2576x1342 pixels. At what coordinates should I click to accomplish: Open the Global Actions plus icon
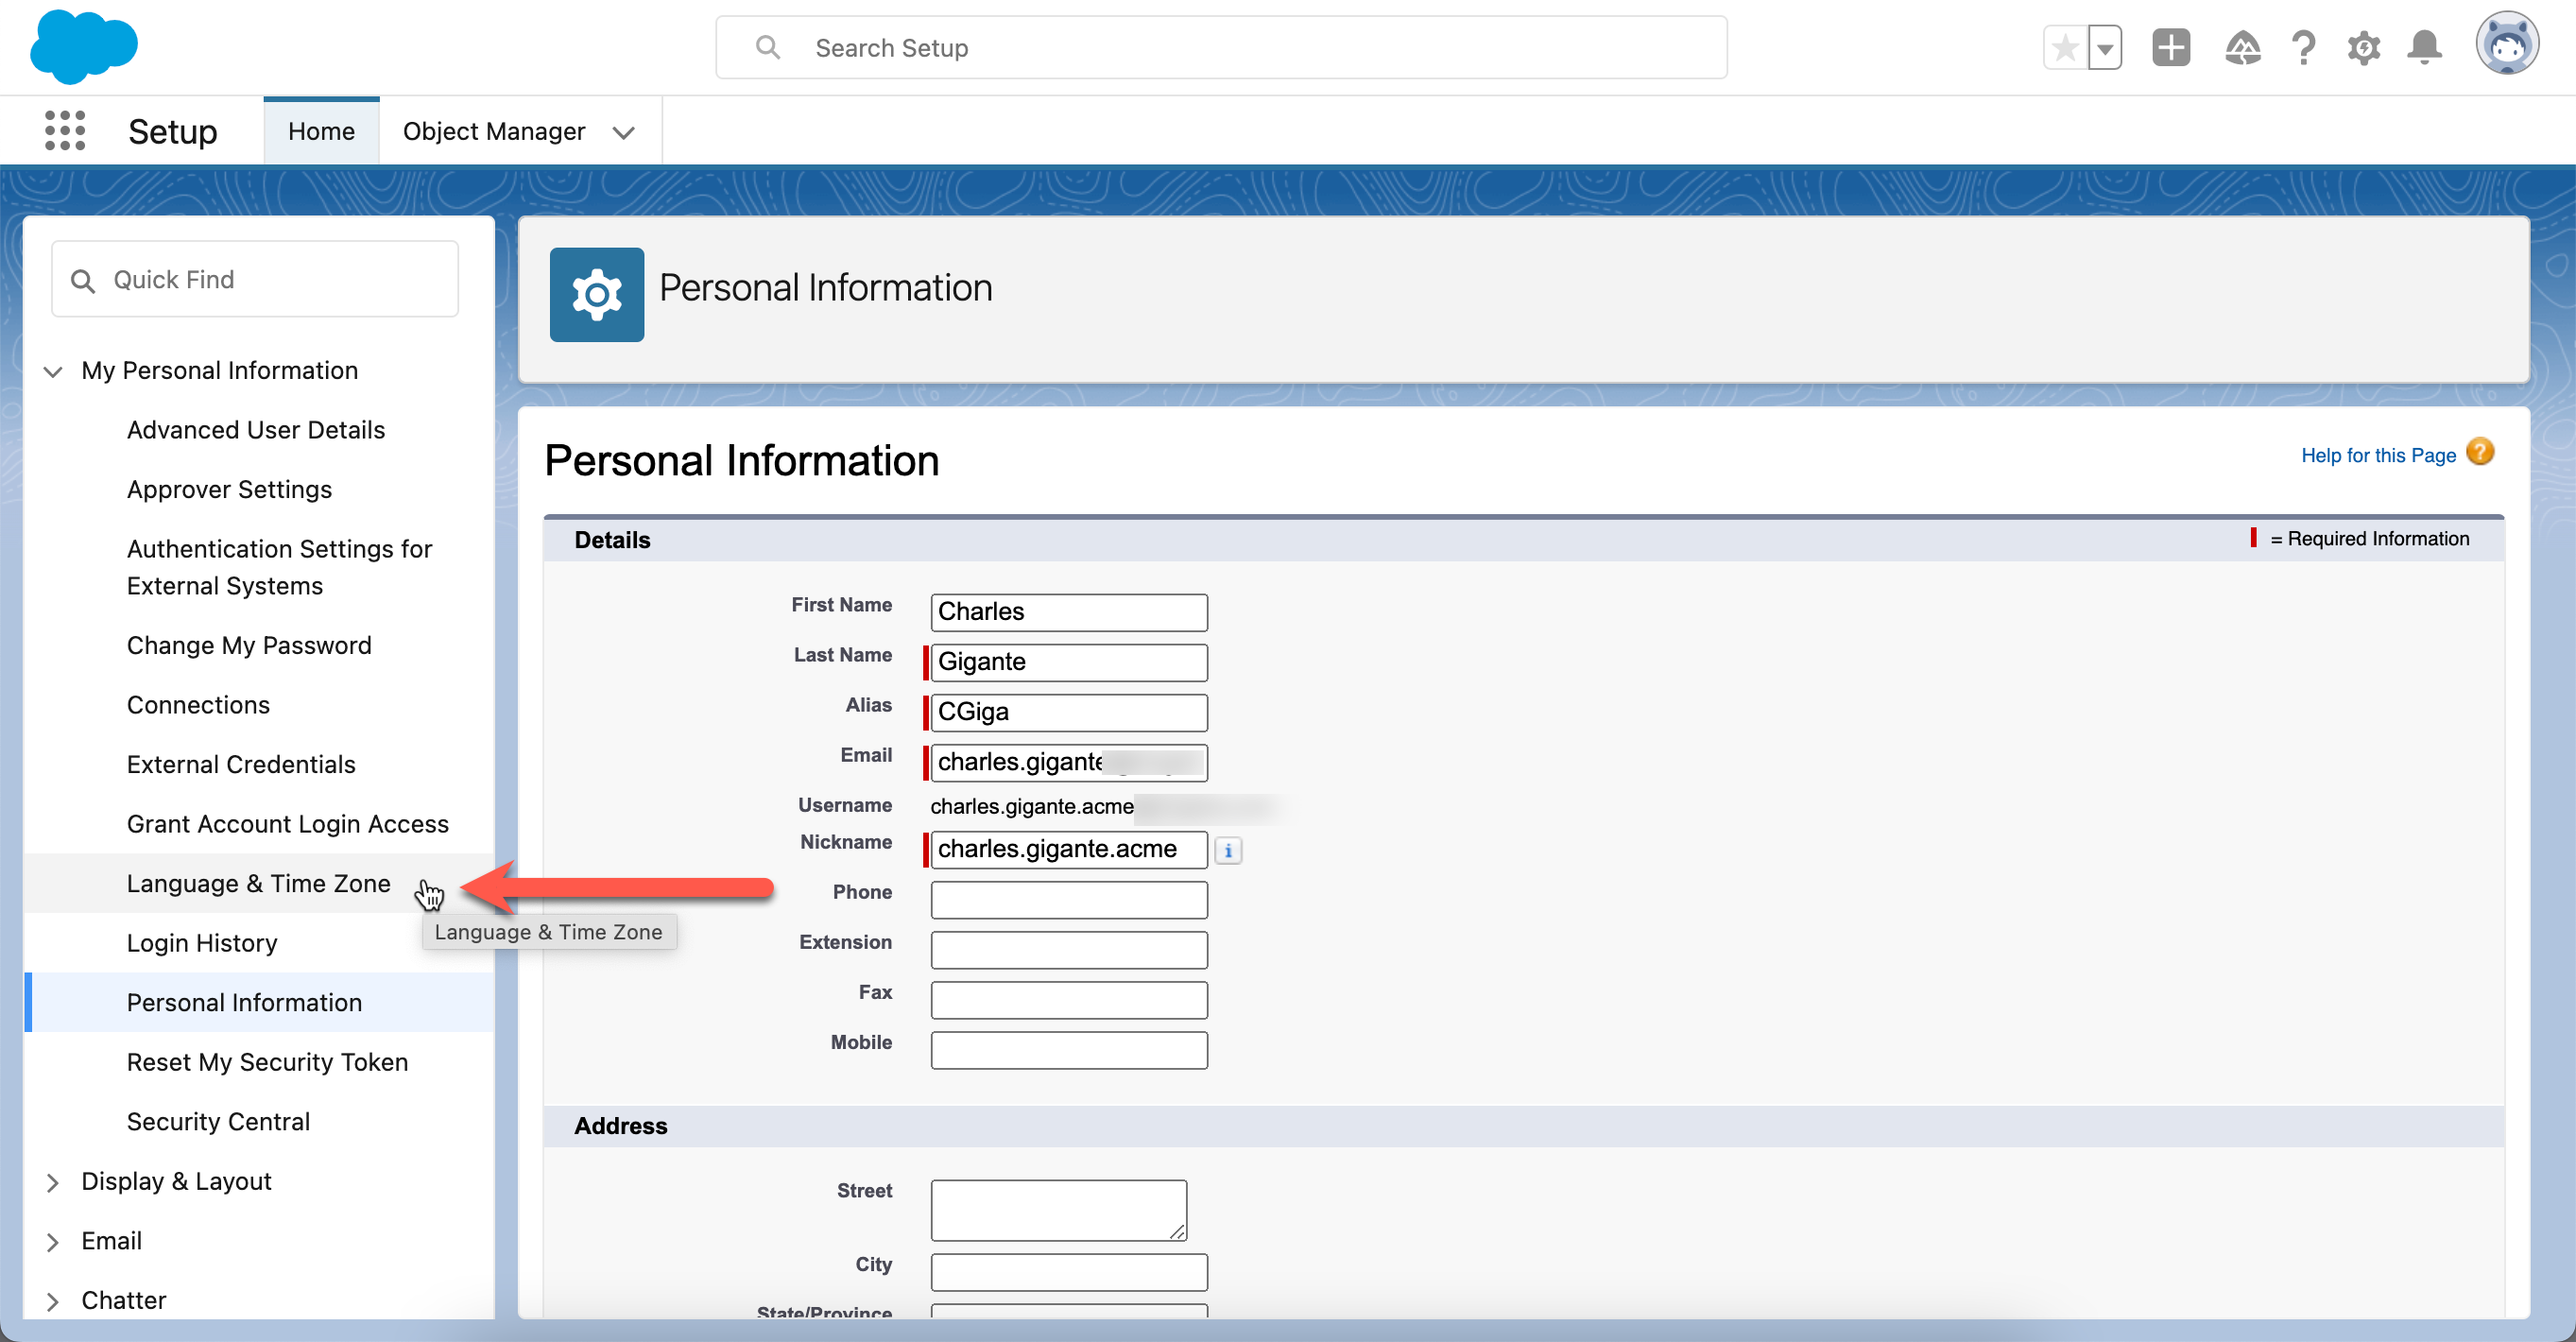(2170, 47)
